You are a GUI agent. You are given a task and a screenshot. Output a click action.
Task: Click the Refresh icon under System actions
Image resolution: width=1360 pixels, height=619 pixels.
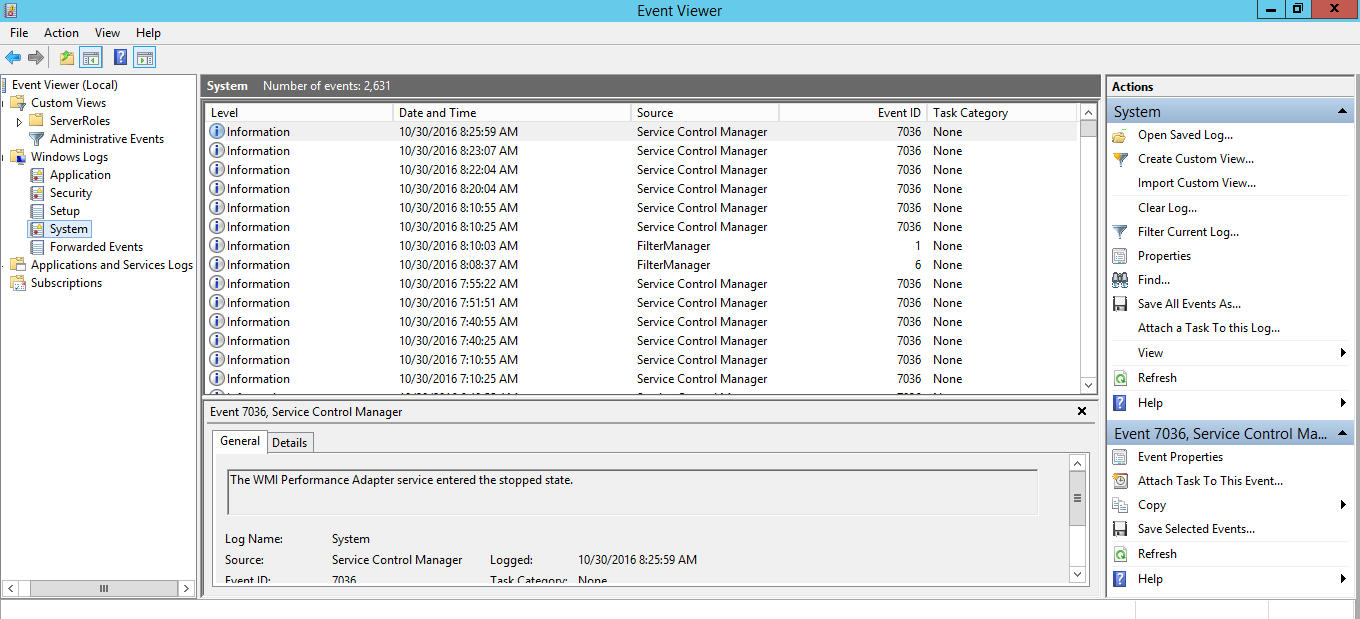pyautogui.click(x=1120, y=377)
